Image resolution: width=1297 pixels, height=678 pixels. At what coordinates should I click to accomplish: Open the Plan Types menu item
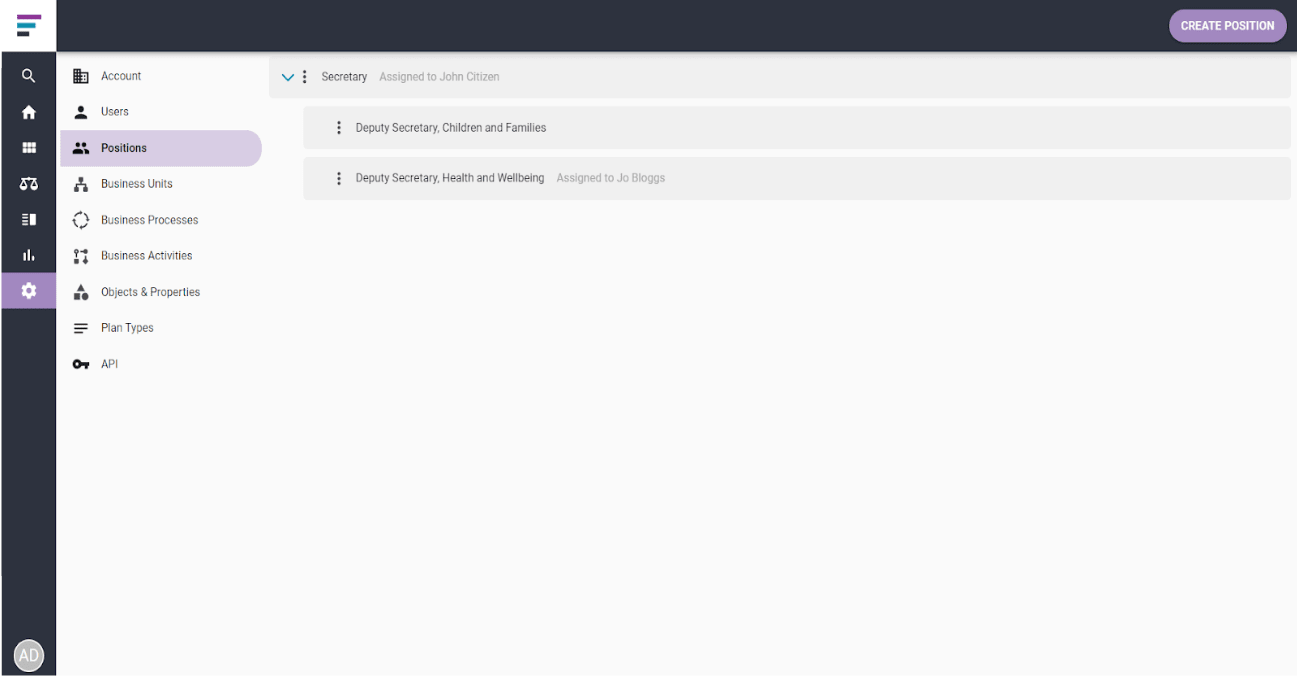161,328
